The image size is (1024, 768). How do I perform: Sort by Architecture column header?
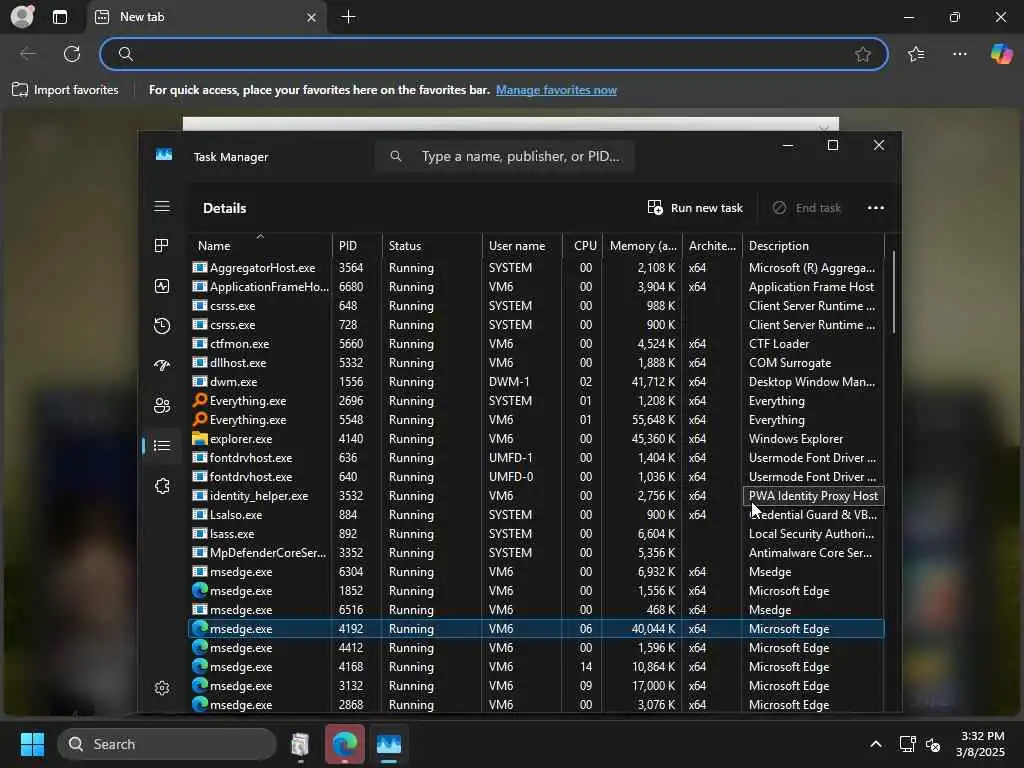tap(712, 246)
